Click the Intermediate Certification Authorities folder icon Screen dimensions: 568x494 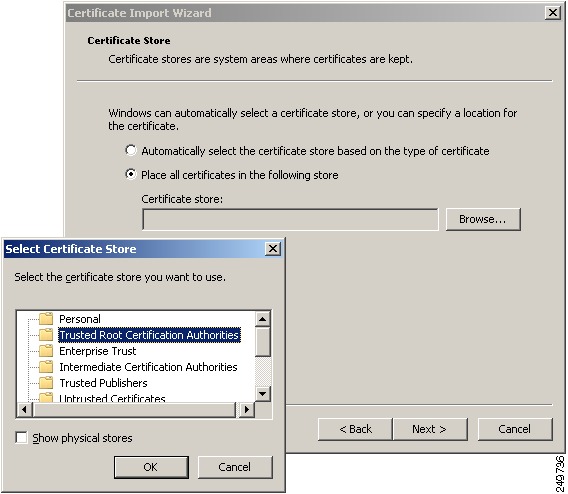[46, 367]
